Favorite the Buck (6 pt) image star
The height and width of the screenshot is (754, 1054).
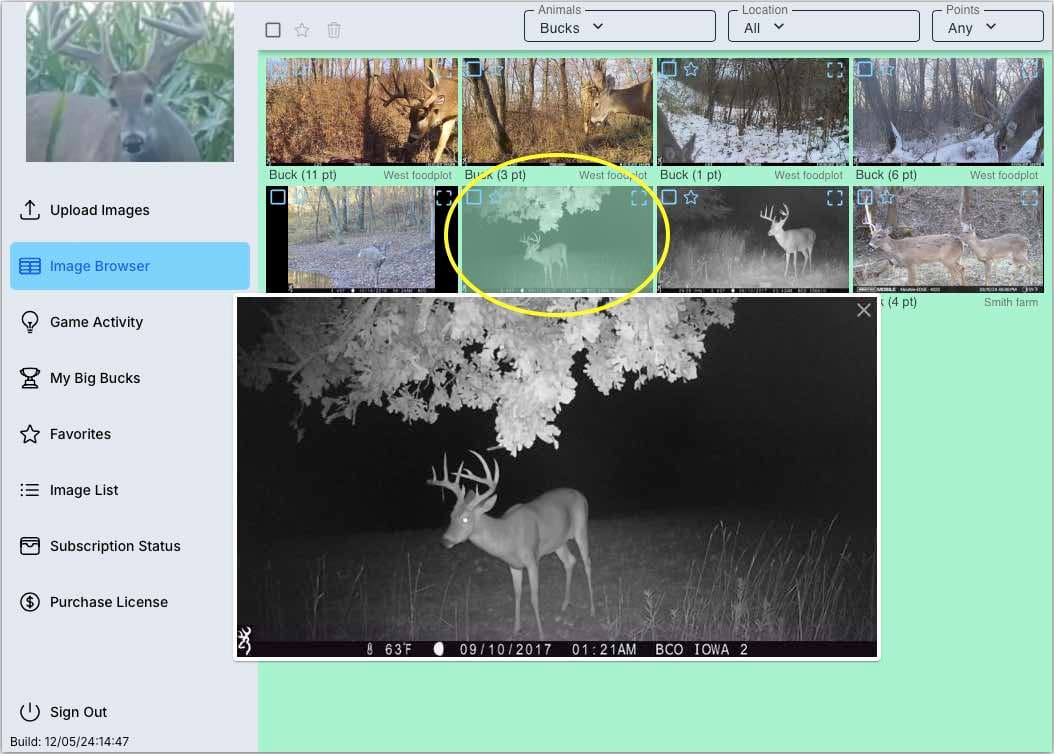pos(887,69)
